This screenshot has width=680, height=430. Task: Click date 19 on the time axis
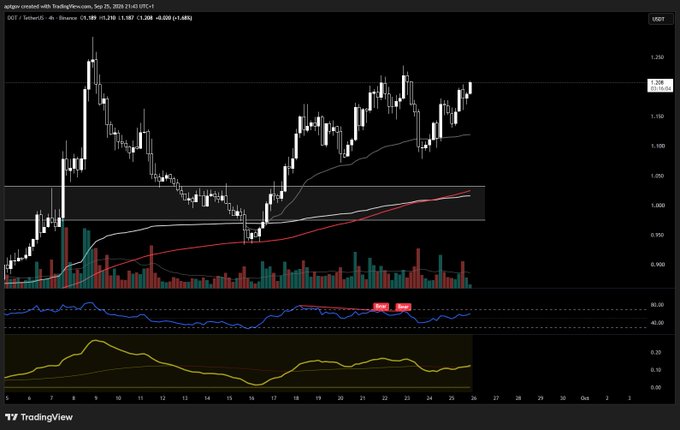(318, 398)
